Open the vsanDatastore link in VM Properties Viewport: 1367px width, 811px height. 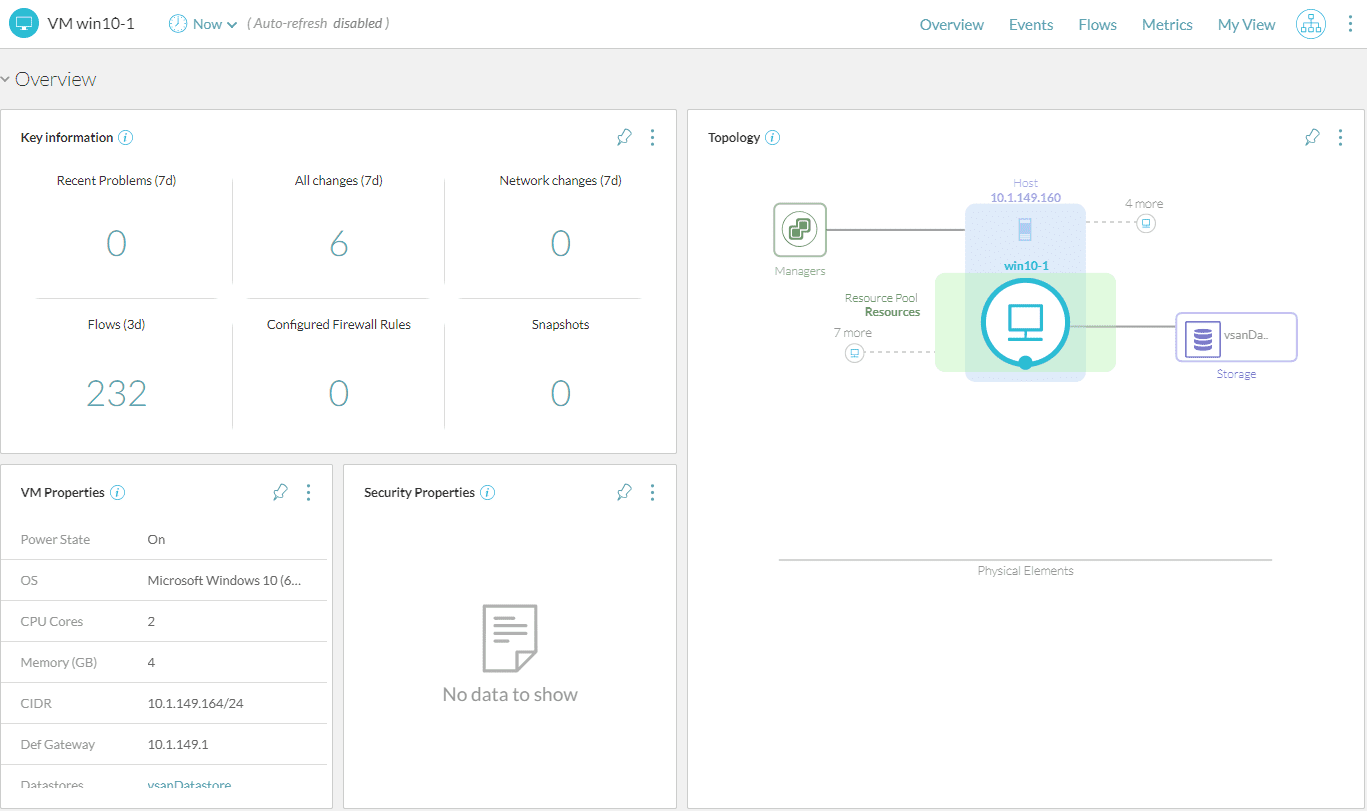click(189, 785)
